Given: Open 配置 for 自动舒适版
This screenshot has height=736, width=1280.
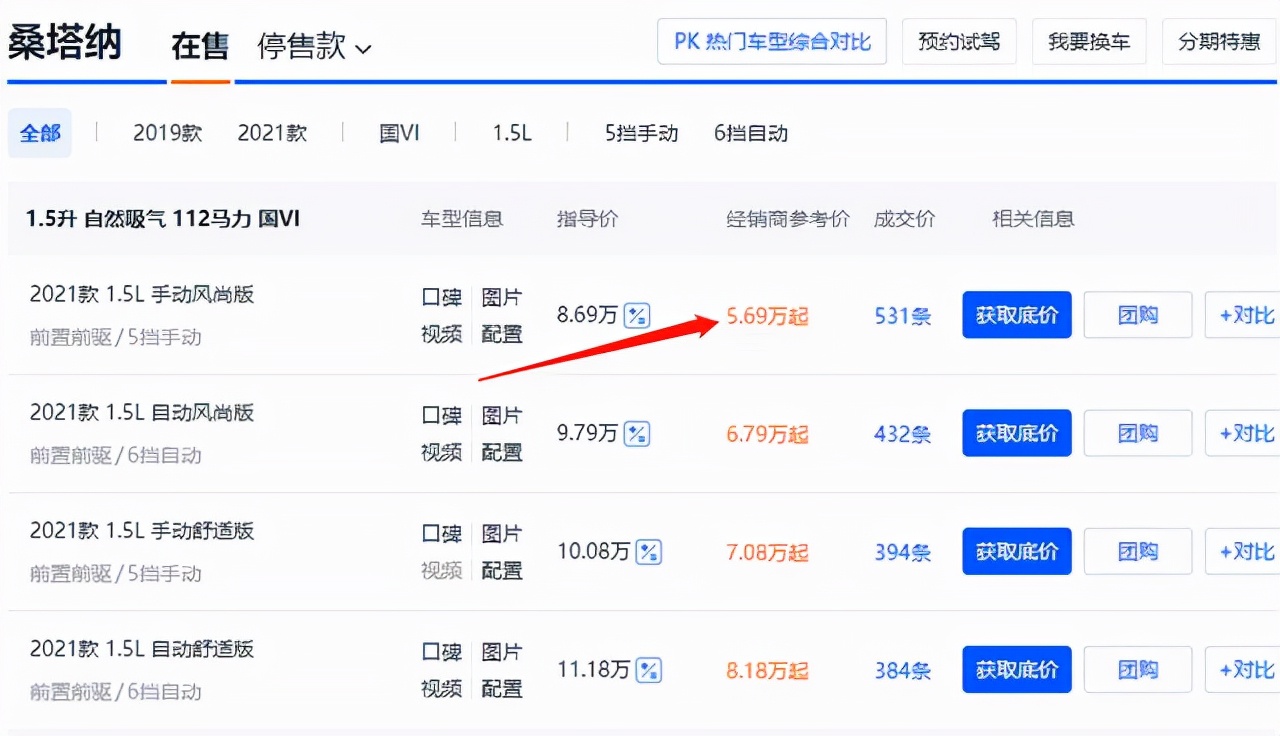Looking at the screenshot, I should click(x=502, y=688).
